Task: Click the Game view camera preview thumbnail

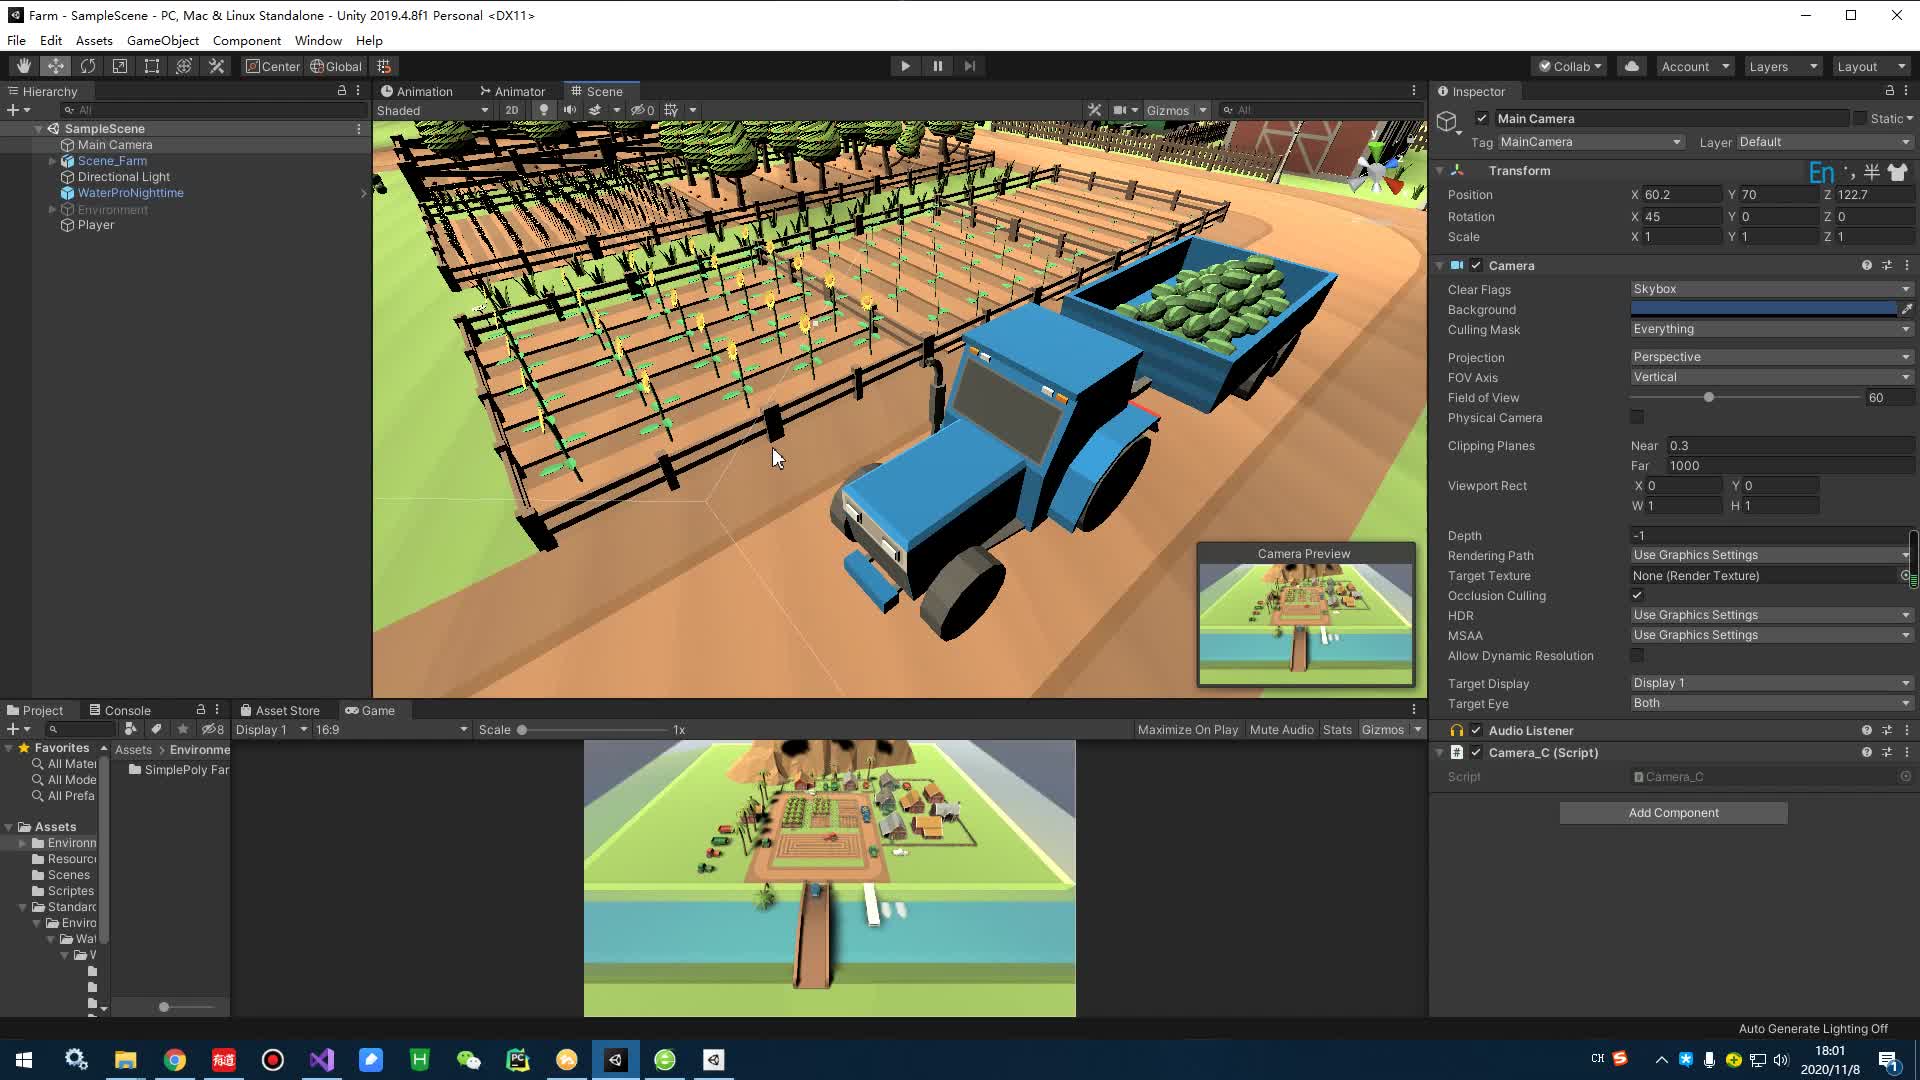Action: coord(1304,616)
